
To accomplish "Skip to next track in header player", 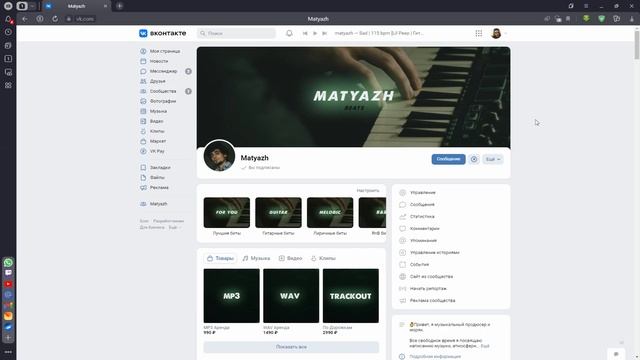I will coord(324,33).
